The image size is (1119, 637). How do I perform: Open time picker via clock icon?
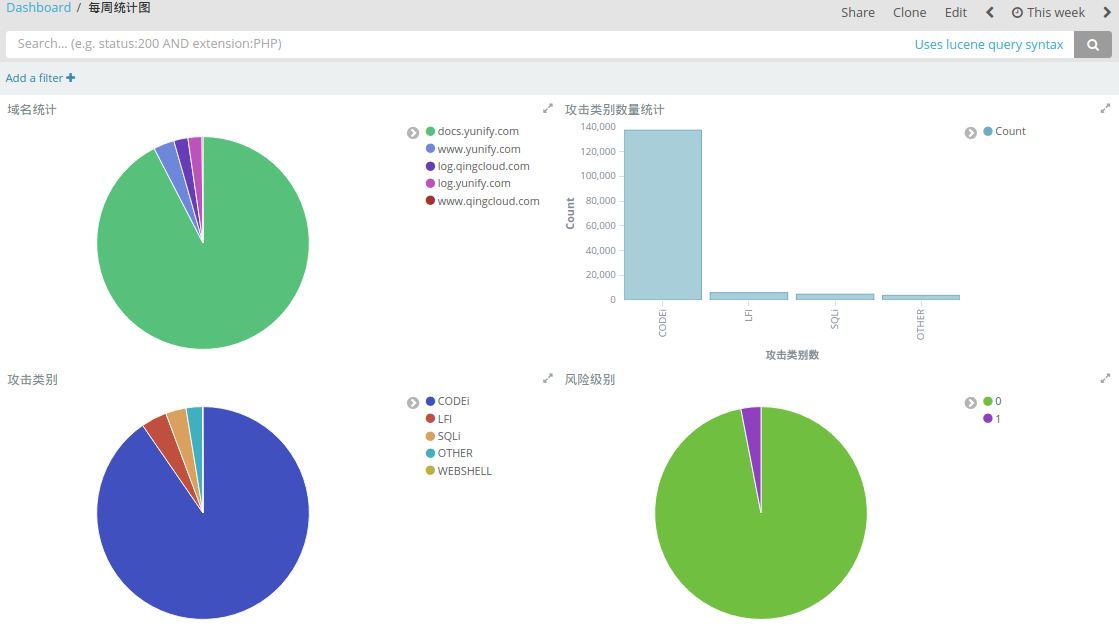click(x=1017, y=13)
